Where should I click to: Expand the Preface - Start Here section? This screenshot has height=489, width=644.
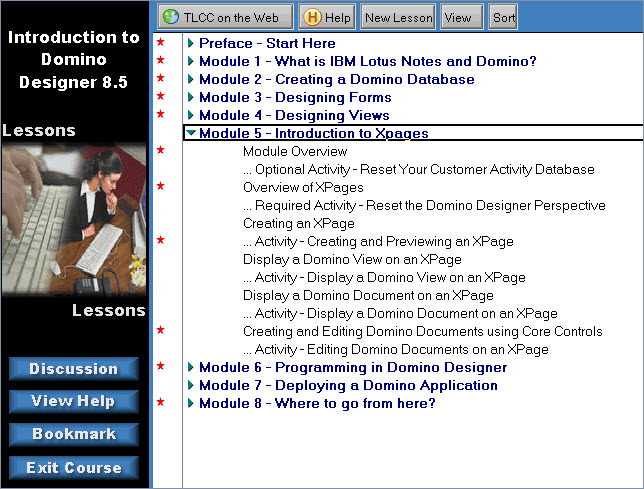pyautogui.click(x=191, y=43)
